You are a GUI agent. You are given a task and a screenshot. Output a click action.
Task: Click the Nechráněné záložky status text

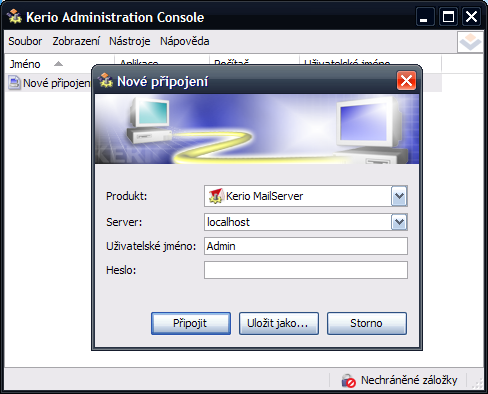click(409, 380)
